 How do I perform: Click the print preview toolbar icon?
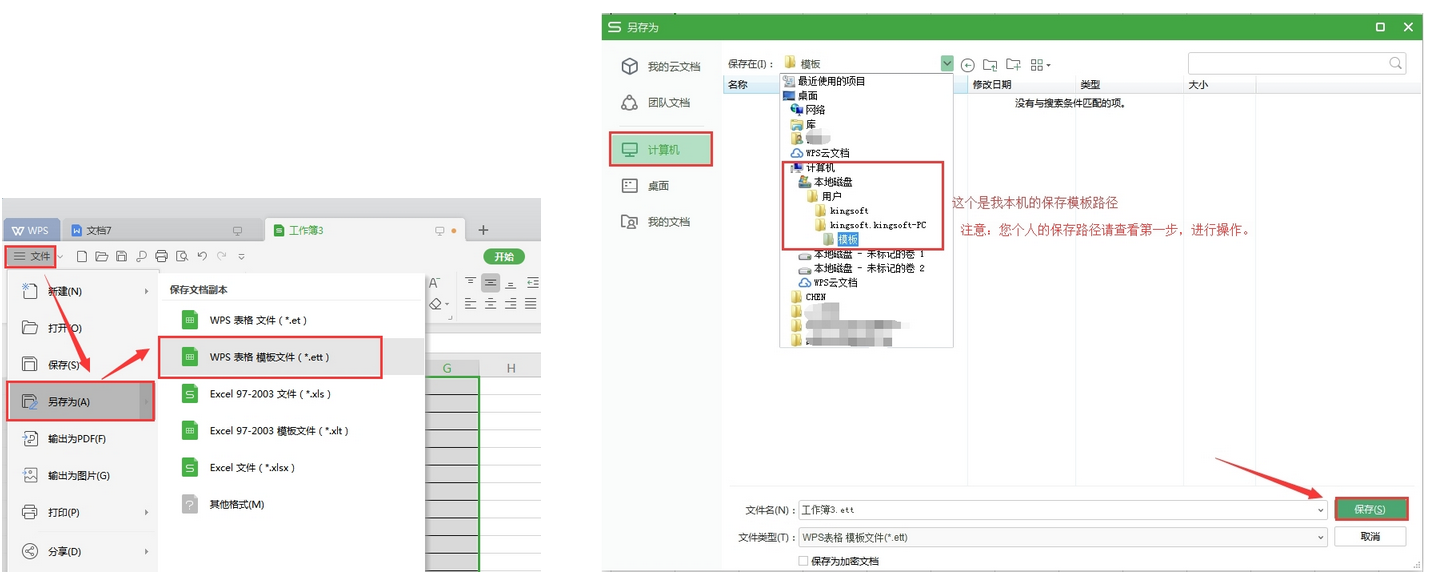point(181,257)
